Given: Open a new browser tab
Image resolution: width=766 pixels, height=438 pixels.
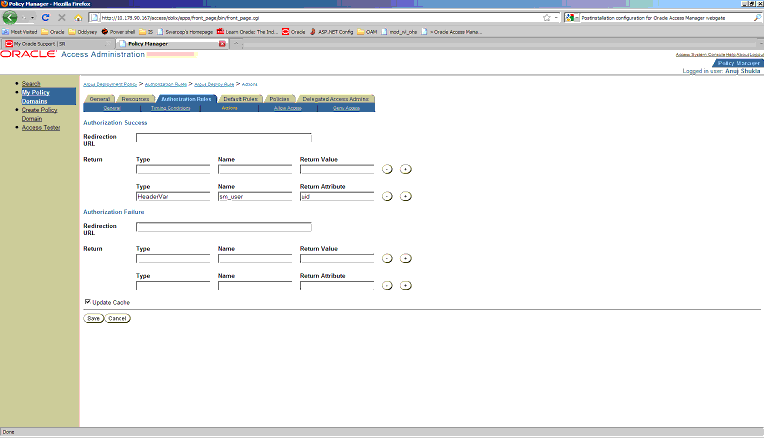Looking at the screenshot, I should (x=235, y=44).
